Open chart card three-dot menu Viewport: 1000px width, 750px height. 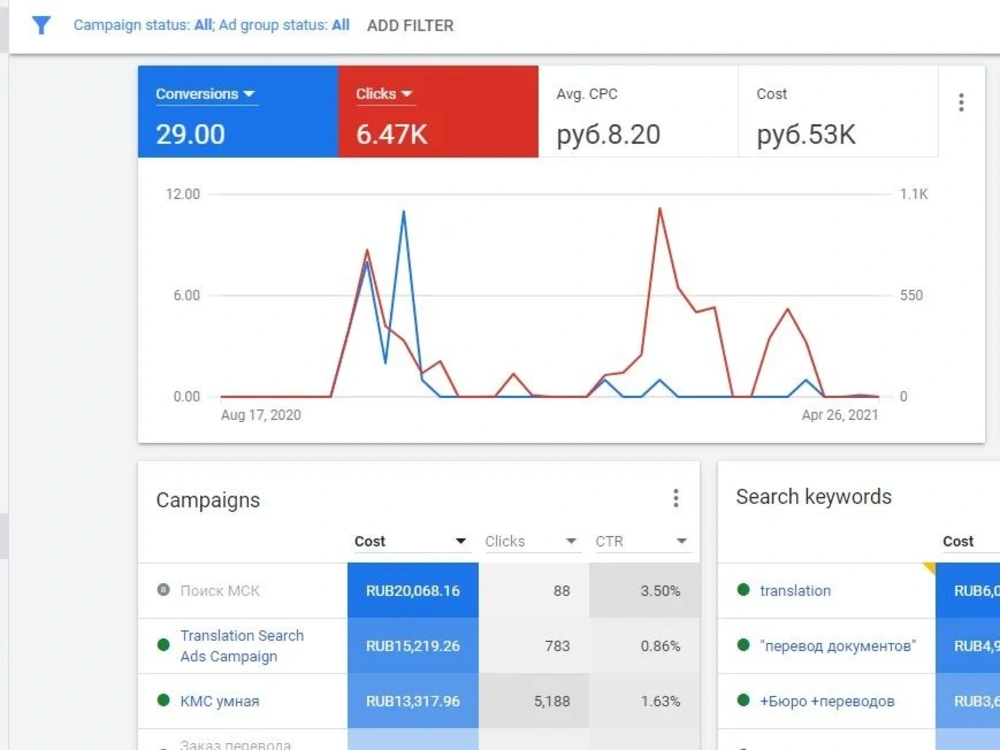point(961,103)
